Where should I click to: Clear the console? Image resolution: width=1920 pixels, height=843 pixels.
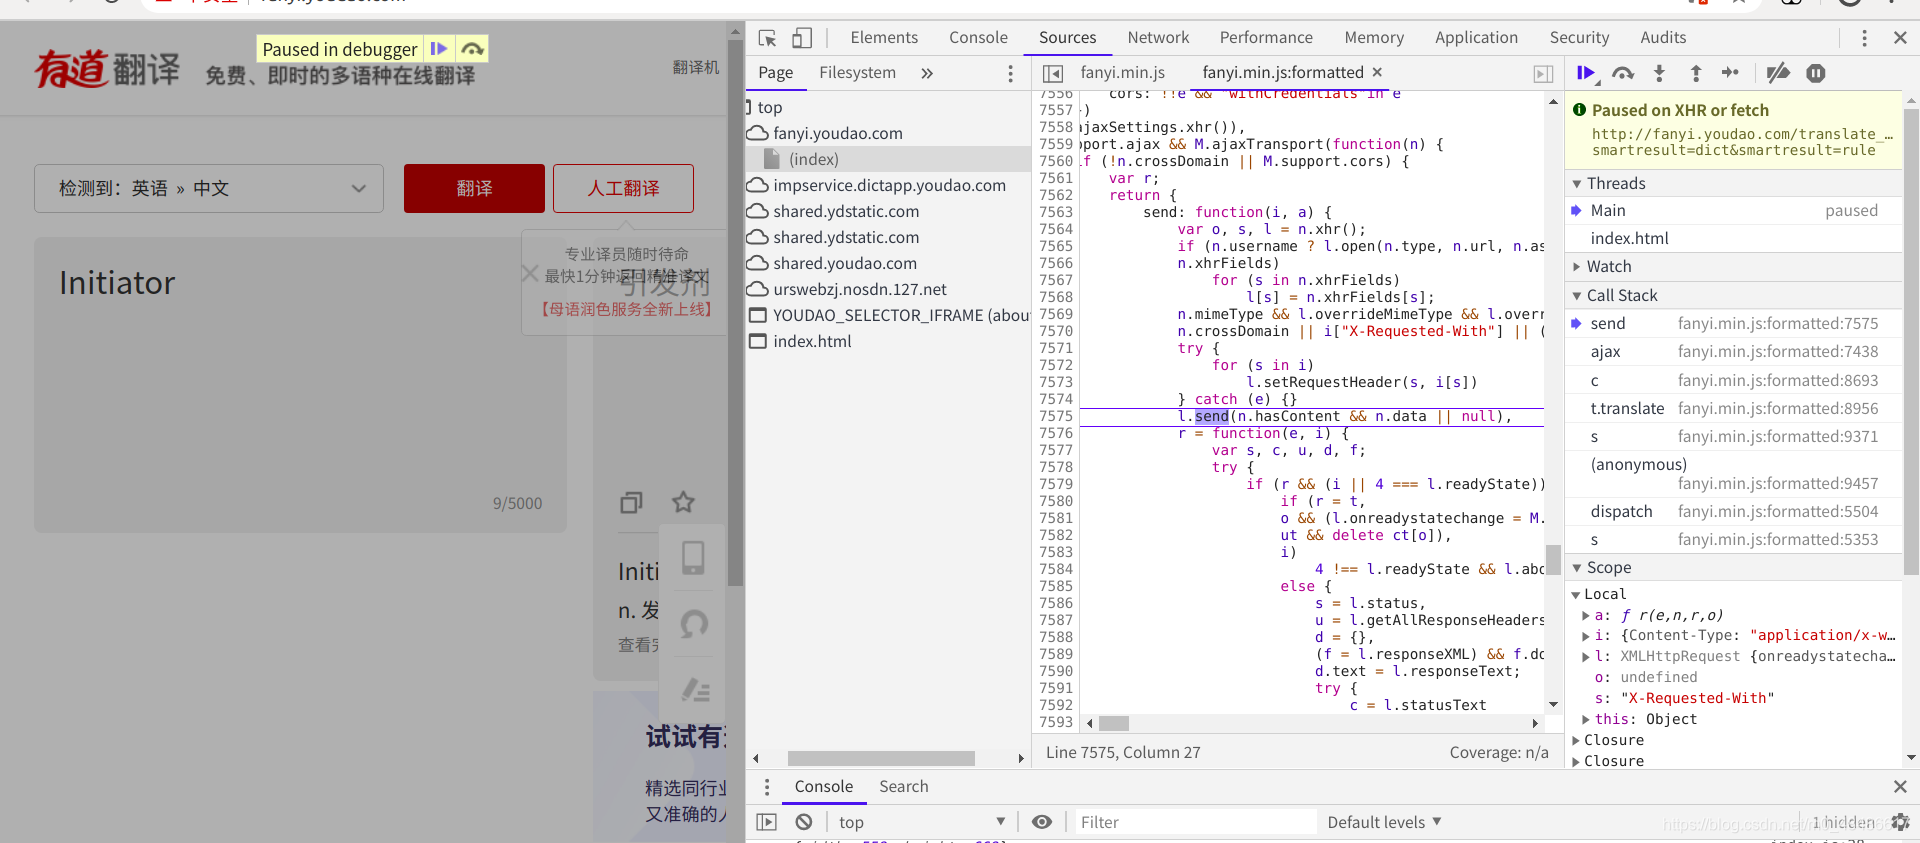[804, 822]
